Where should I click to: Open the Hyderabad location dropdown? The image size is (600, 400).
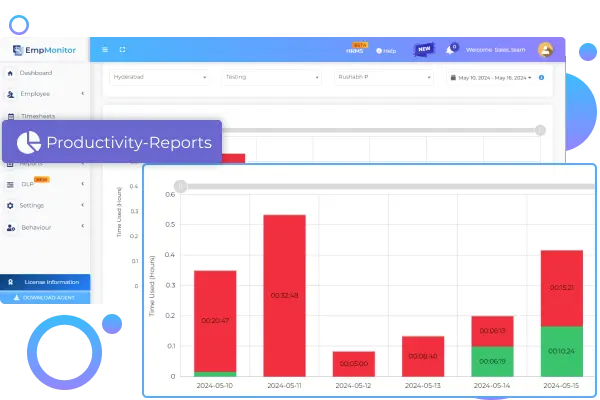tap(159, 77)
